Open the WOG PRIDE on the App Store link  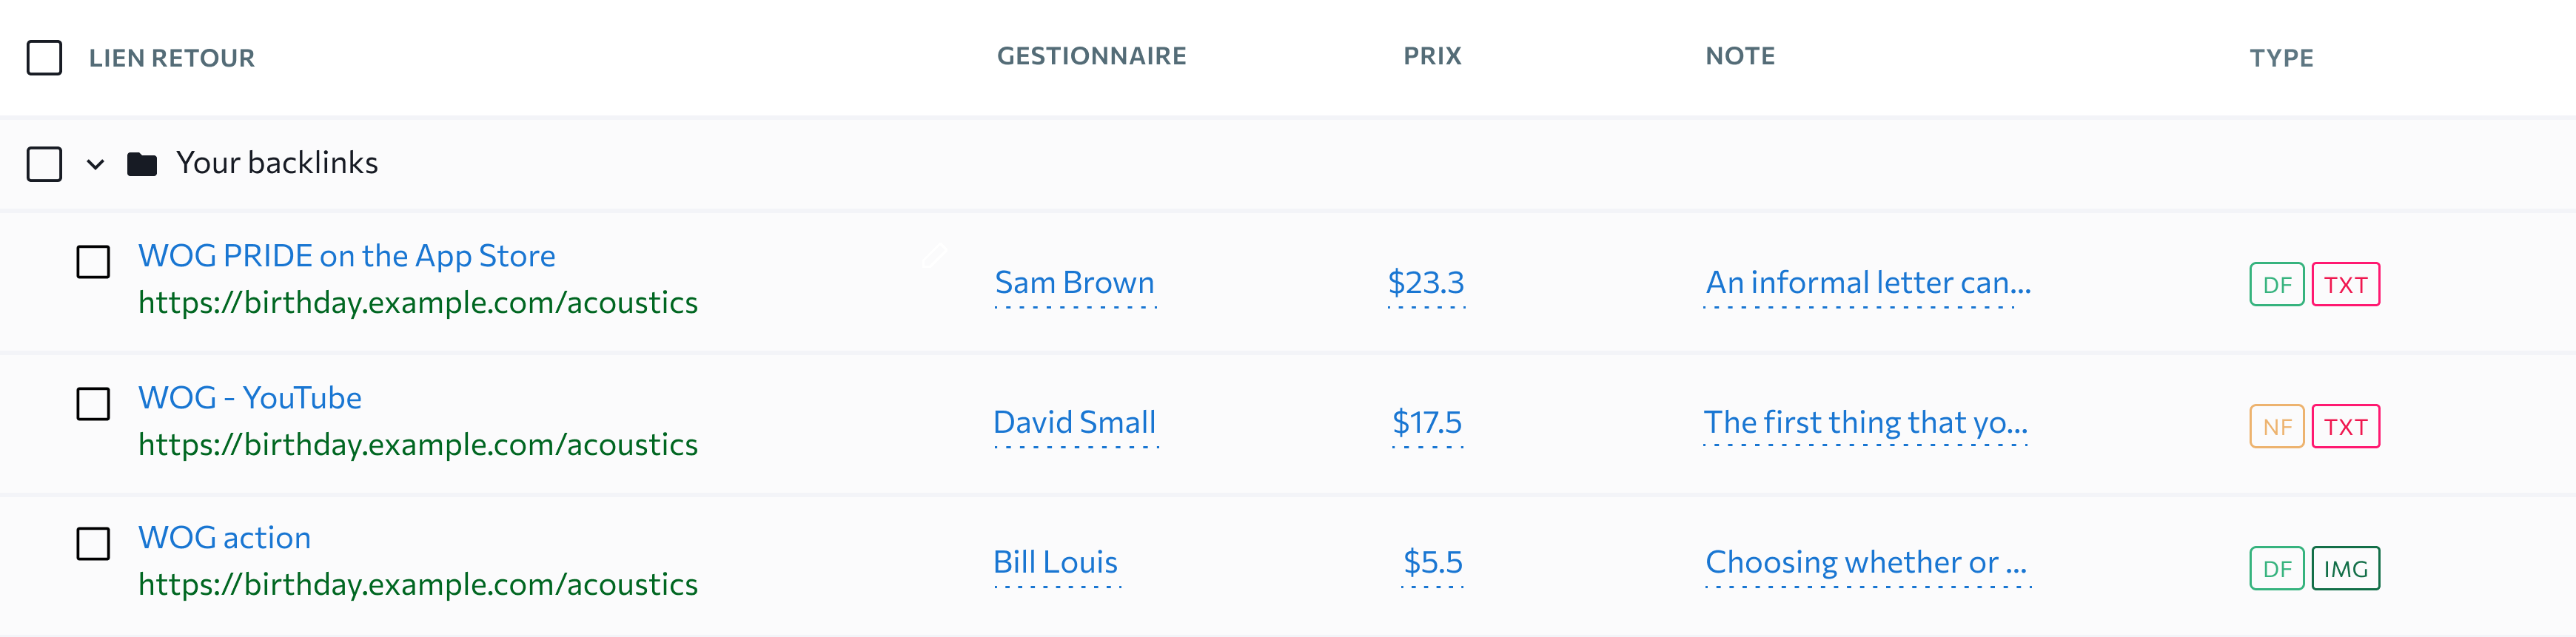[x=346, y=256]
